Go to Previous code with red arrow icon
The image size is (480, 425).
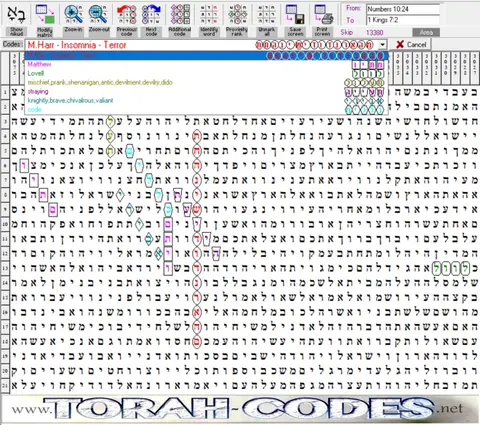click(127, 14)
